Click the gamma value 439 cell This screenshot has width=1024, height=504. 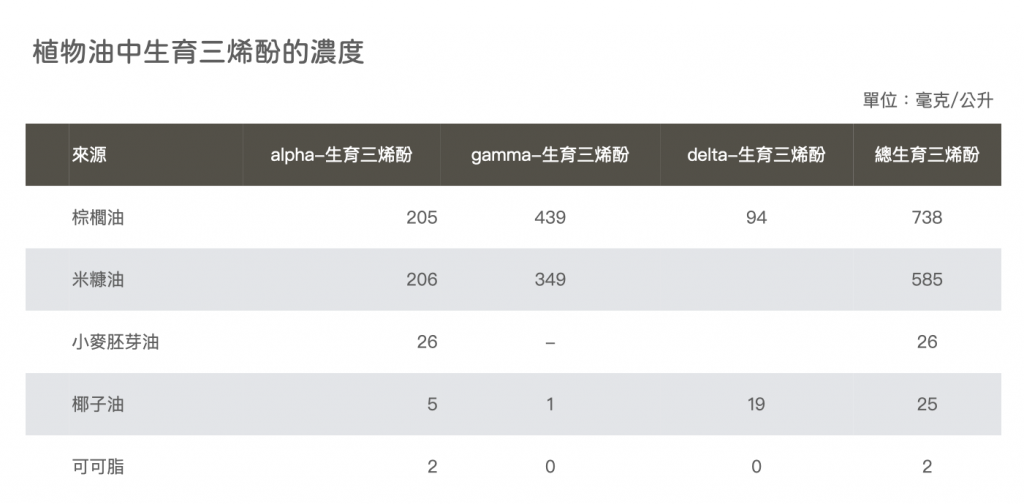550,217
